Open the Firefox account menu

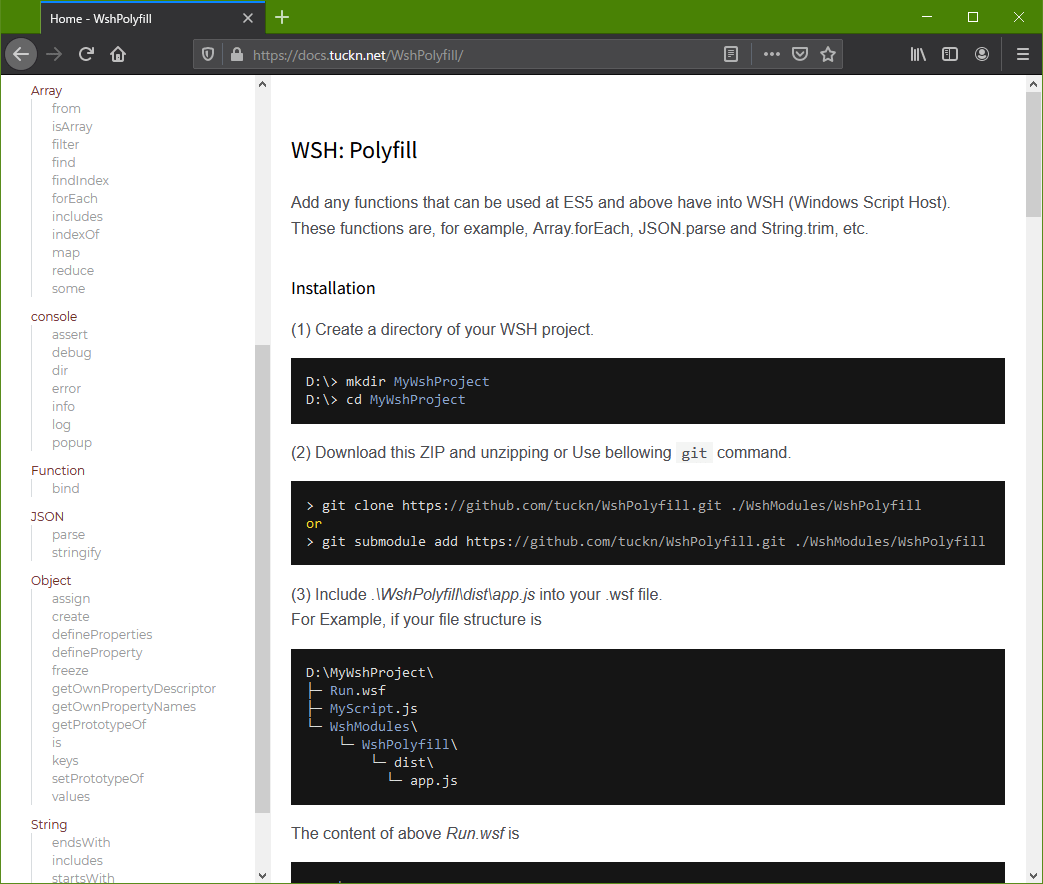[982, 54]
